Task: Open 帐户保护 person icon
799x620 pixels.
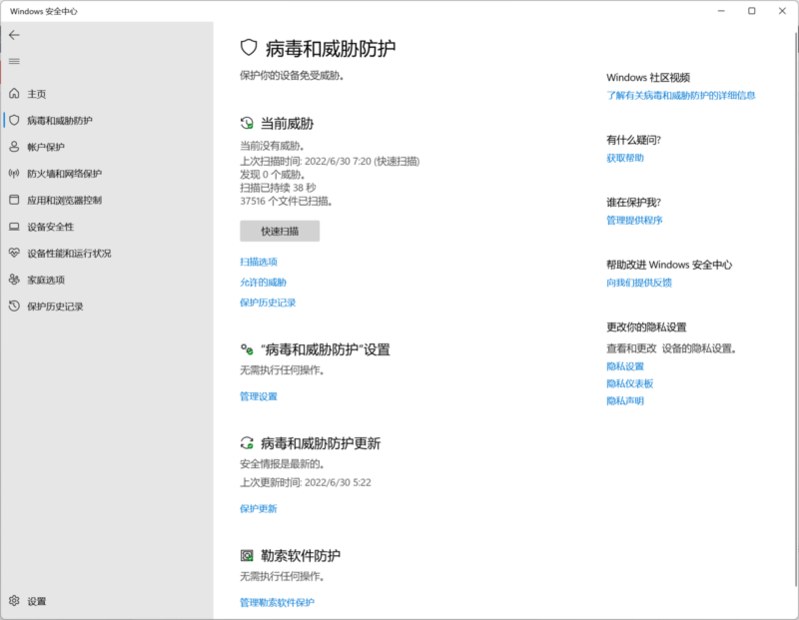Action: pos(14,147)
